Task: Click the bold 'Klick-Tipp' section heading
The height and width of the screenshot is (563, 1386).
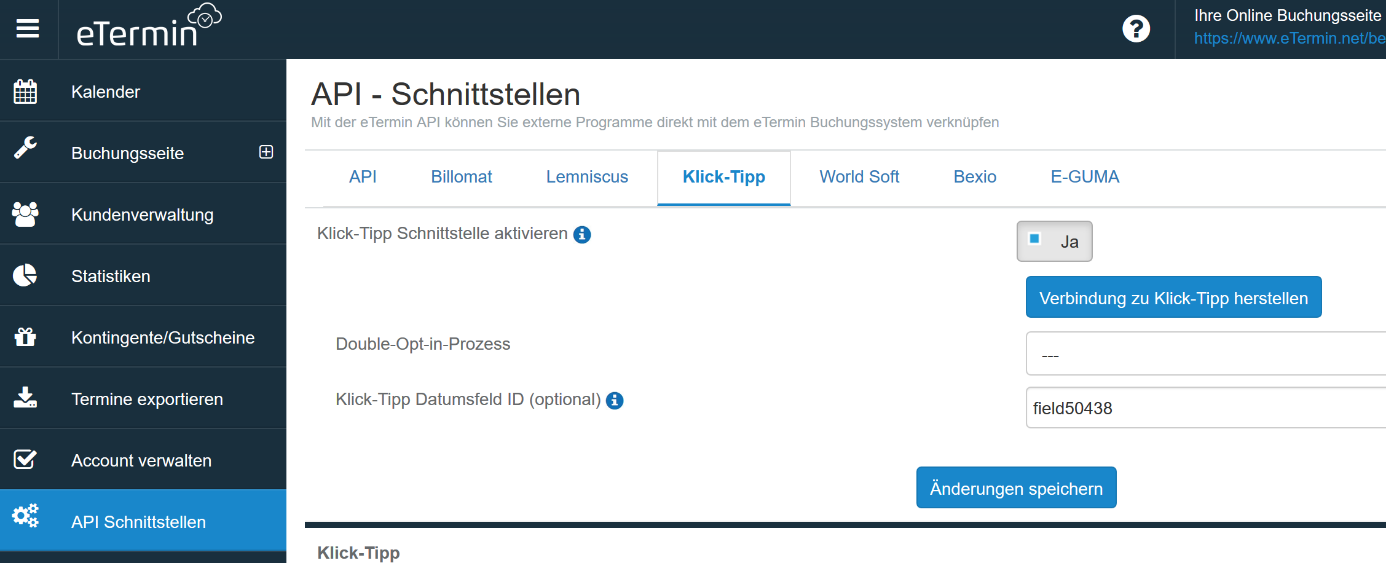Action: (x=358, y=553)
